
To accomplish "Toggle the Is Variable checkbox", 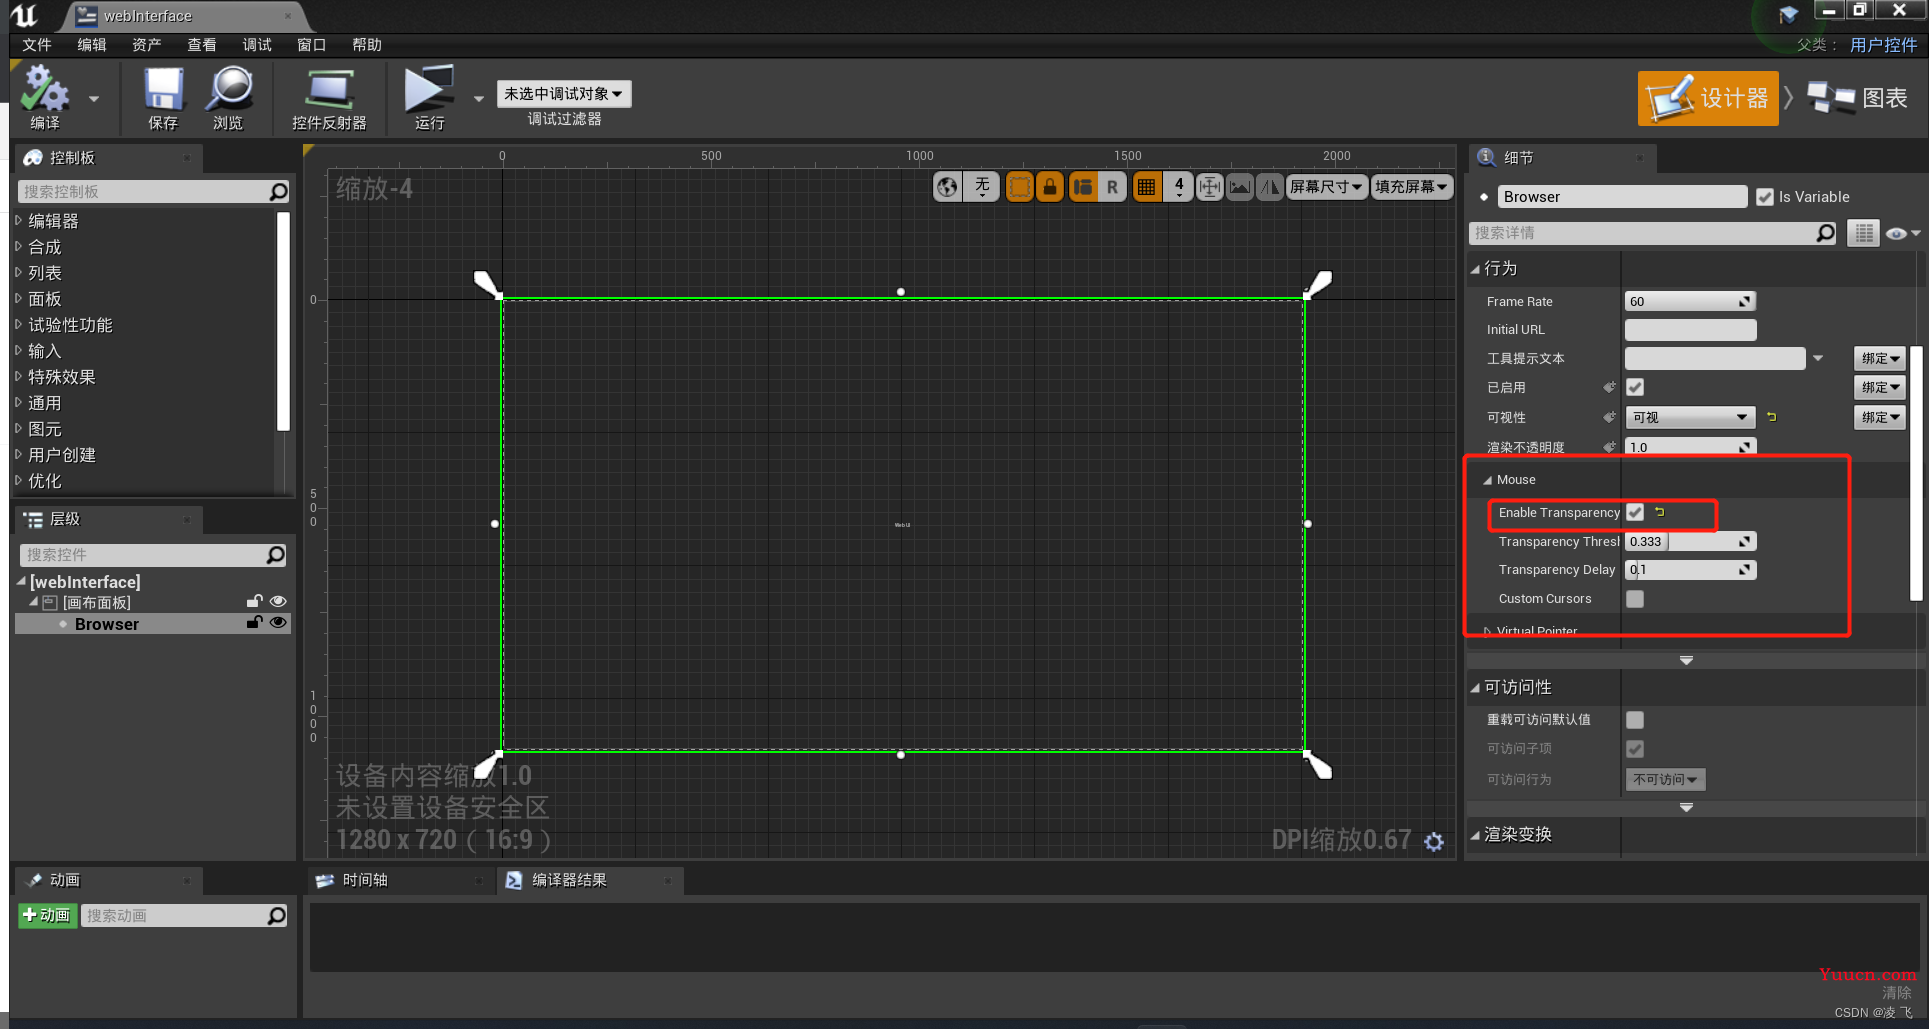I will (x=1765, y=197).
